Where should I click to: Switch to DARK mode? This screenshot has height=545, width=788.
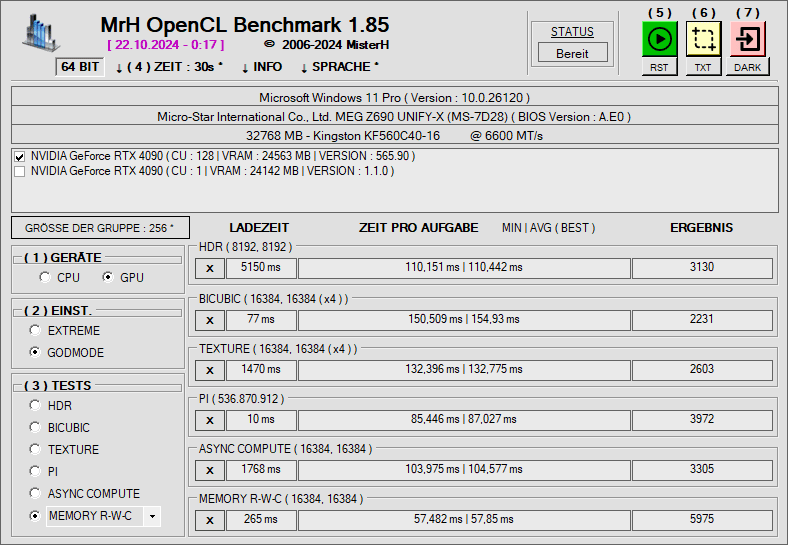(x=747, y=67)
